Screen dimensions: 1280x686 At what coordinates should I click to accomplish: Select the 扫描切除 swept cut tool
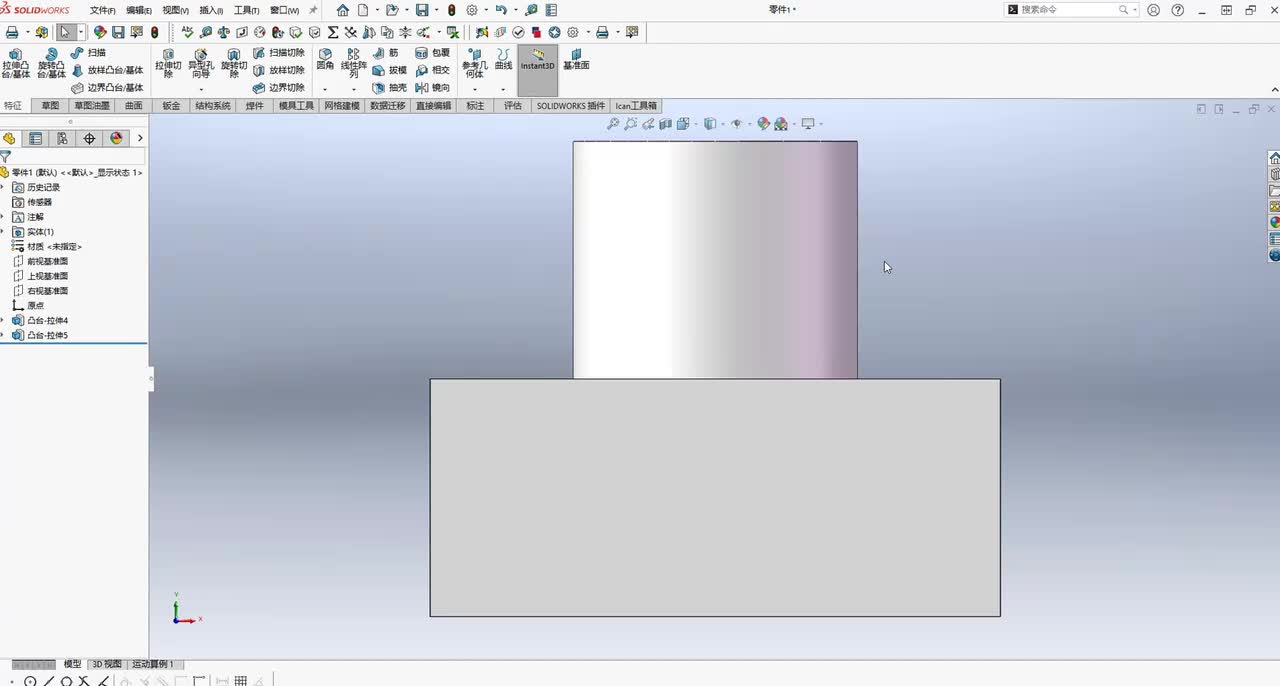[278, 53]
